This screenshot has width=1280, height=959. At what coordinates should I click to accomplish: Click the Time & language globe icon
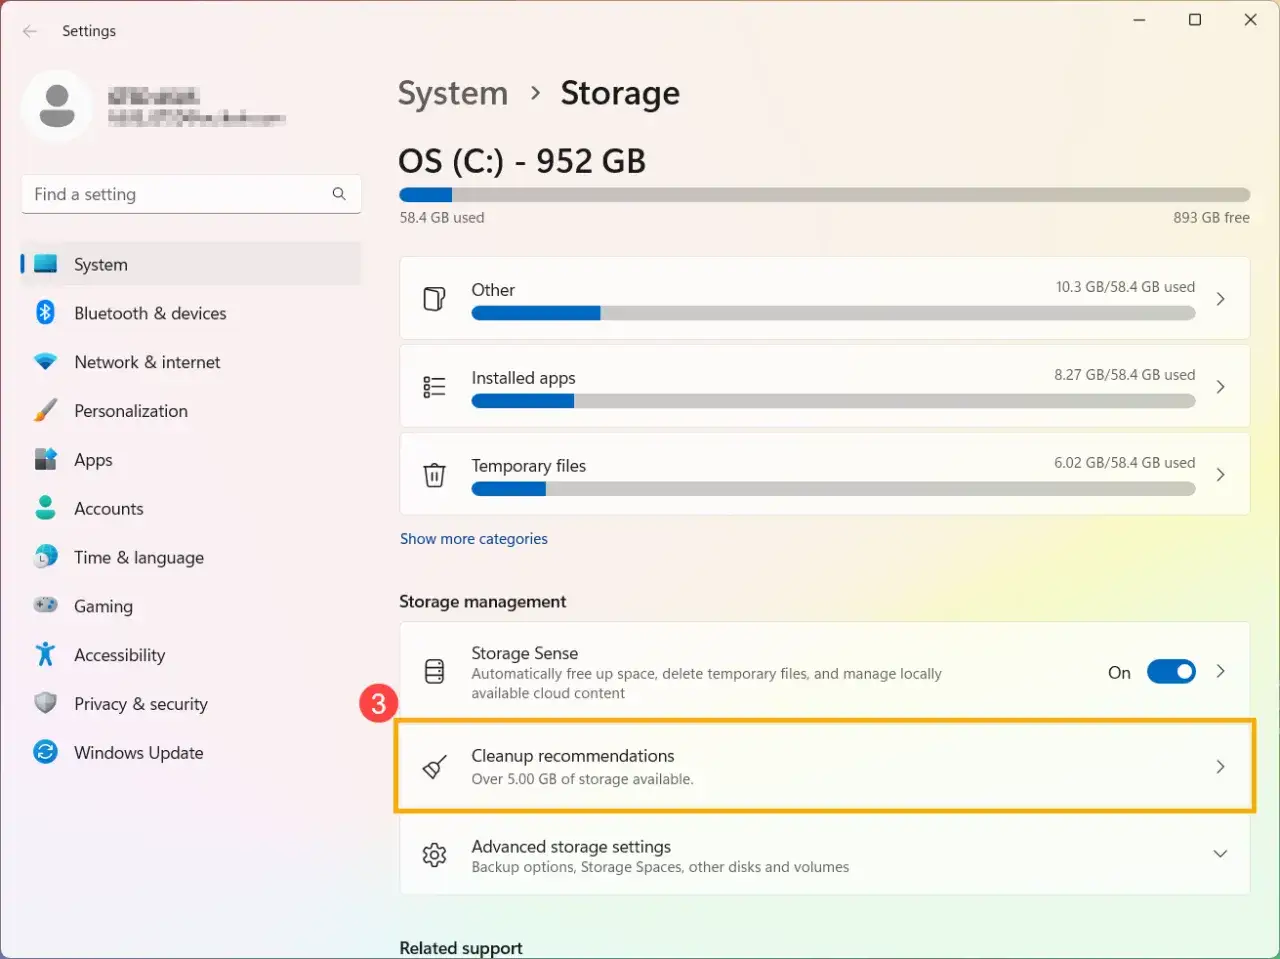click(46, 557)
